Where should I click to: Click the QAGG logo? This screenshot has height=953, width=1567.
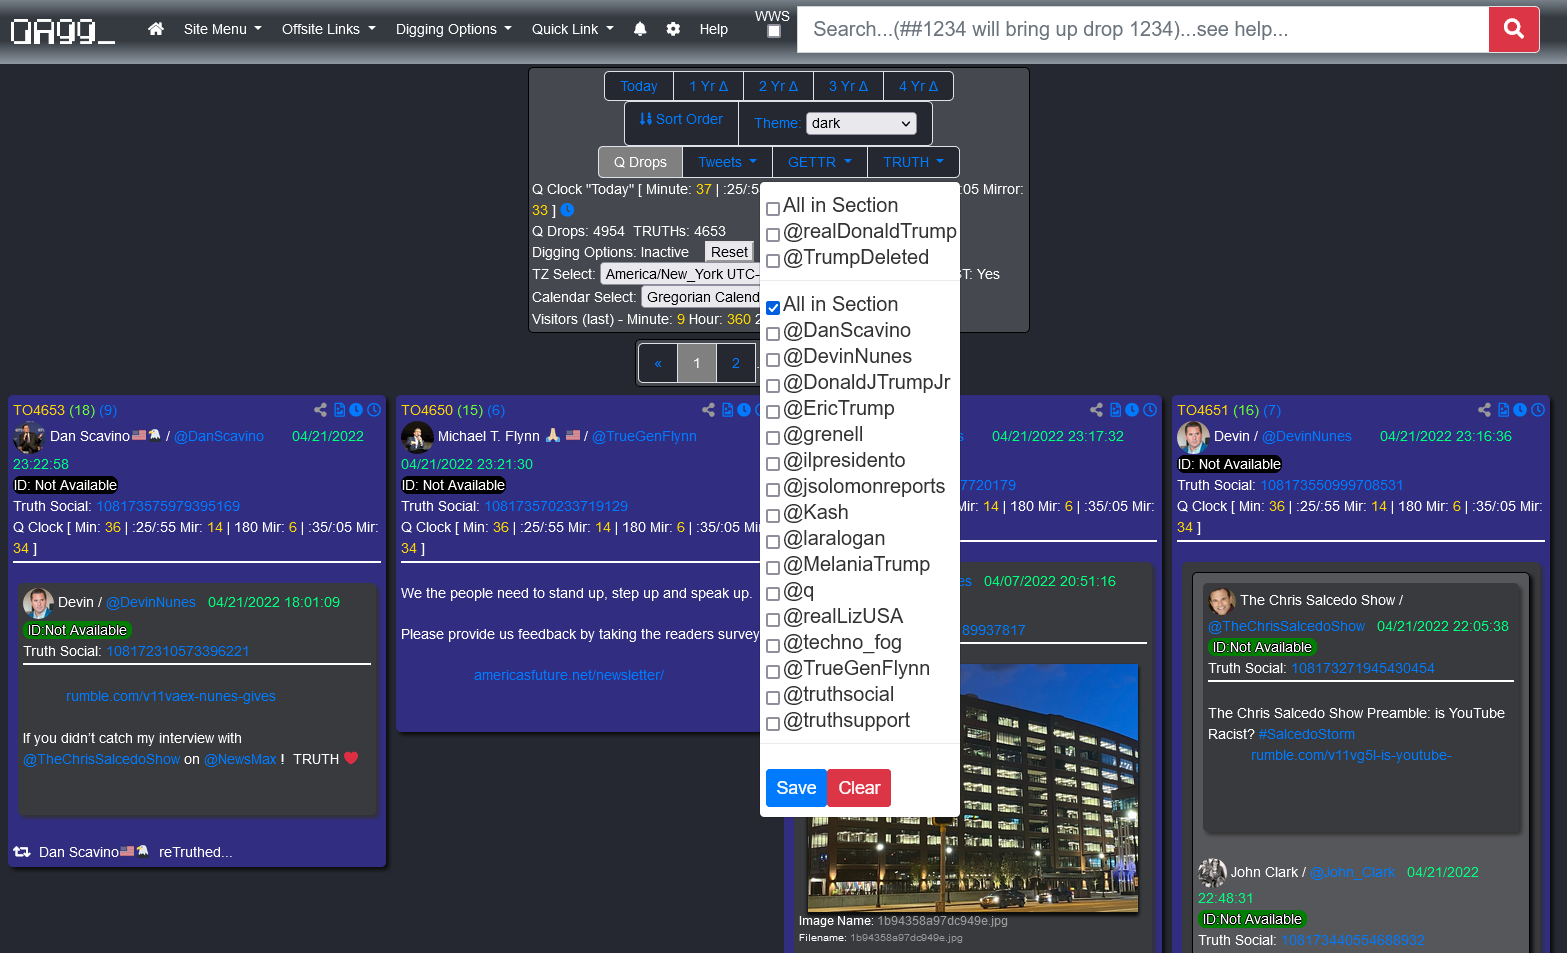coord(62,31)
